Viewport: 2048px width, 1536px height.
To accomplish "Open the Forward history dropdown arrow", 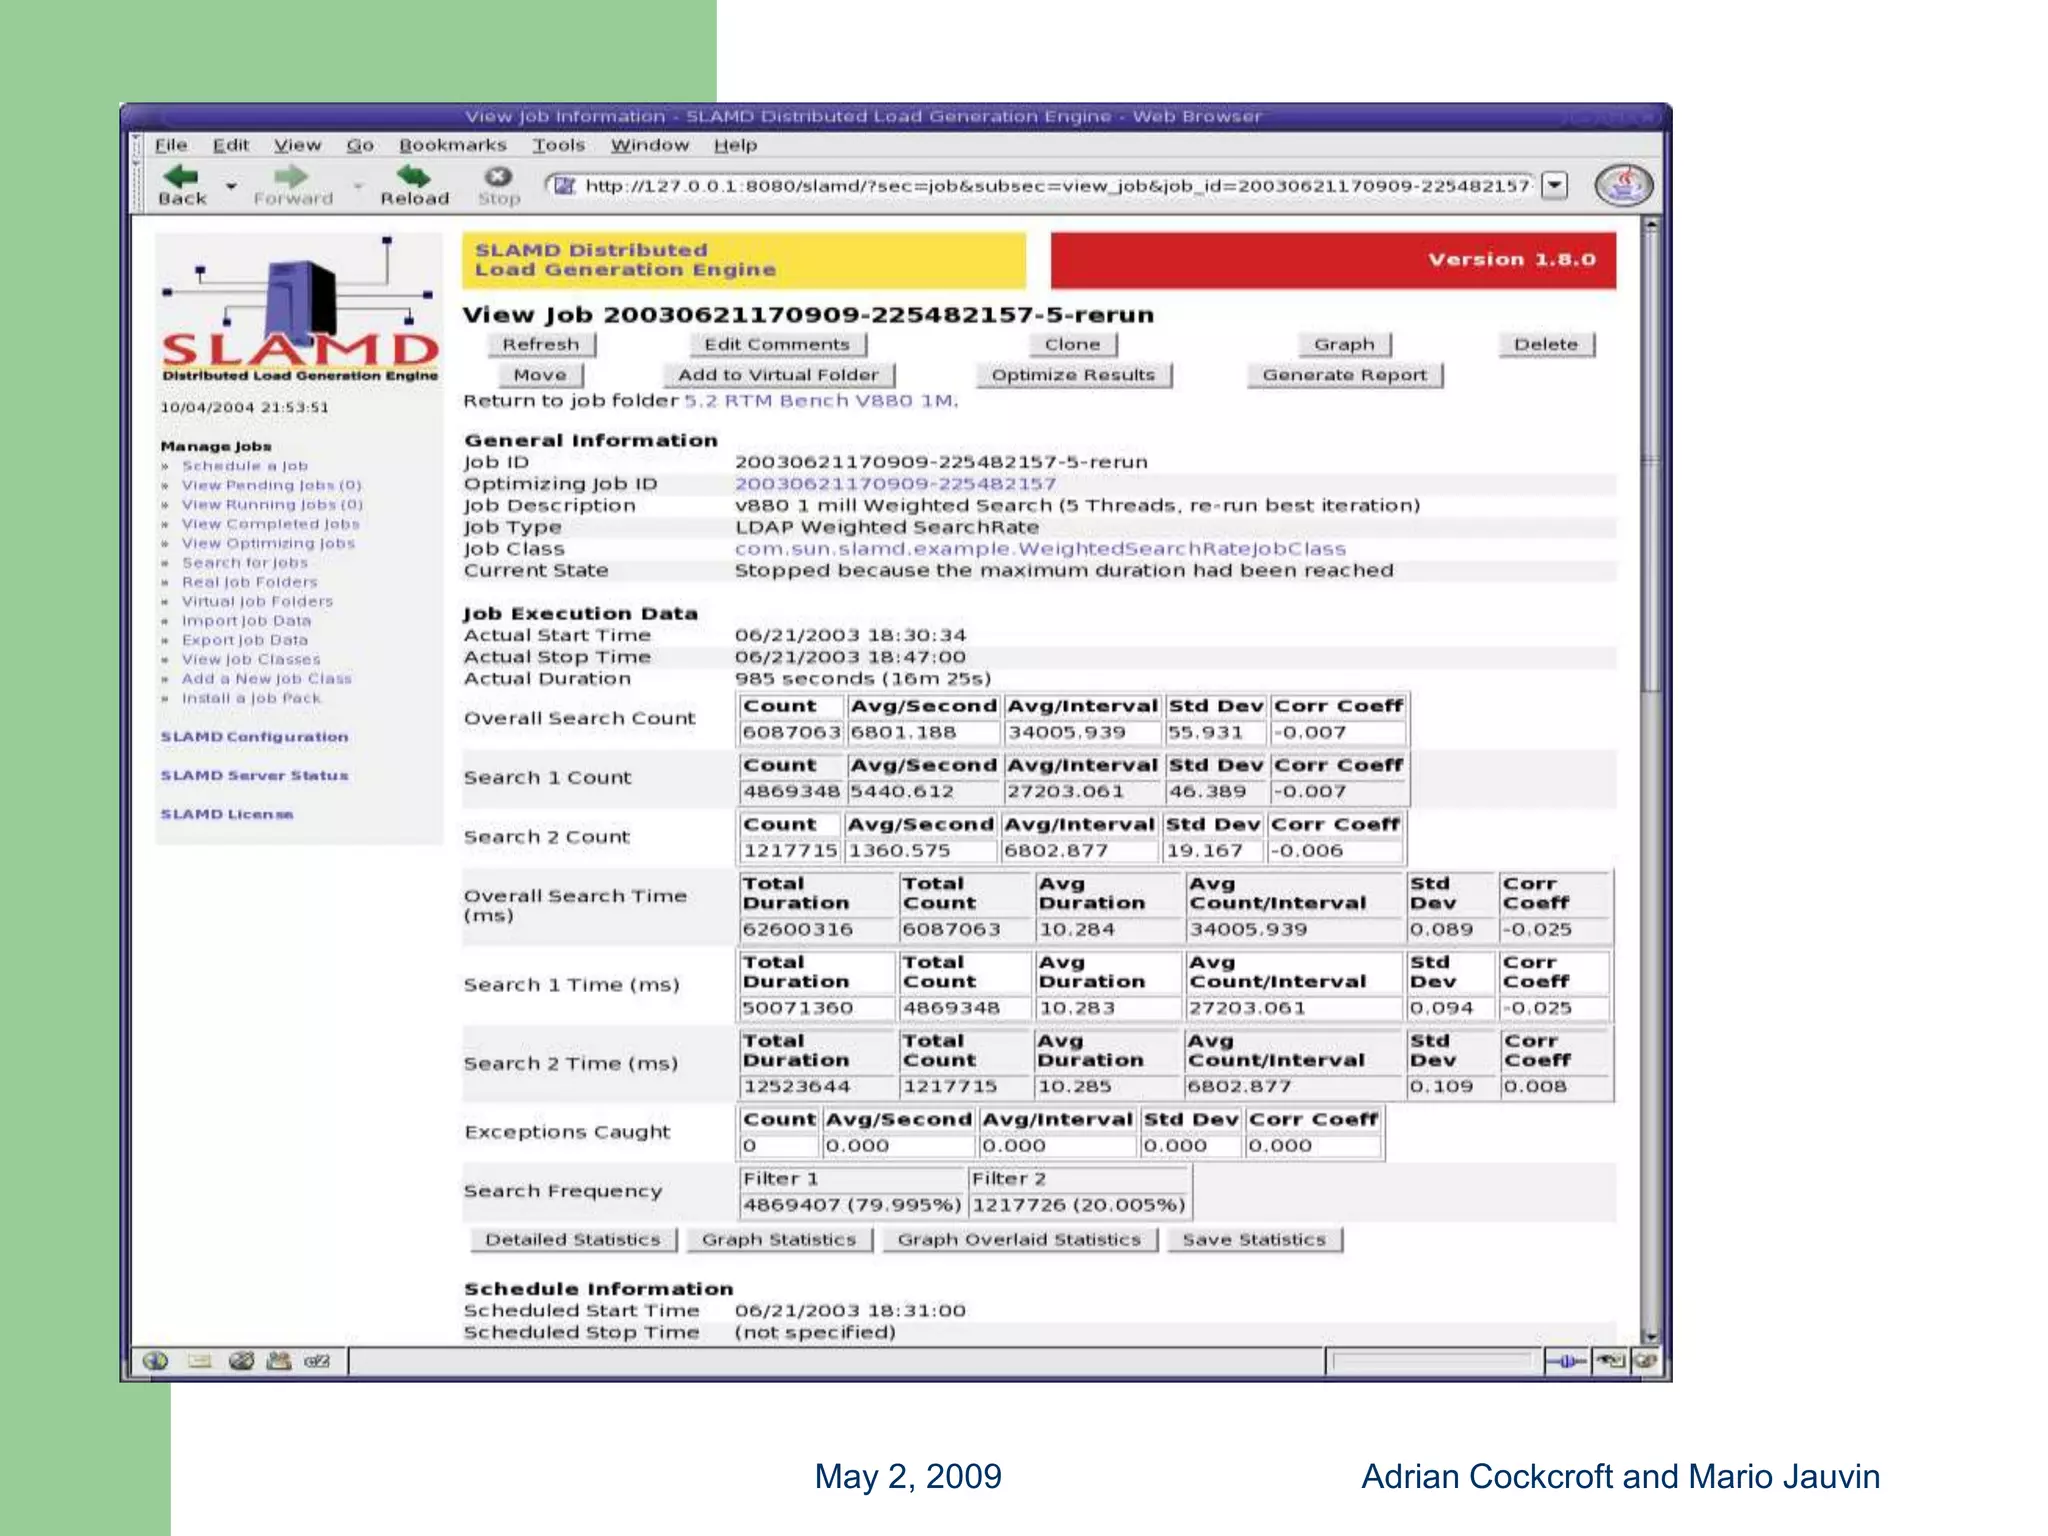I will tap(358, 186).
